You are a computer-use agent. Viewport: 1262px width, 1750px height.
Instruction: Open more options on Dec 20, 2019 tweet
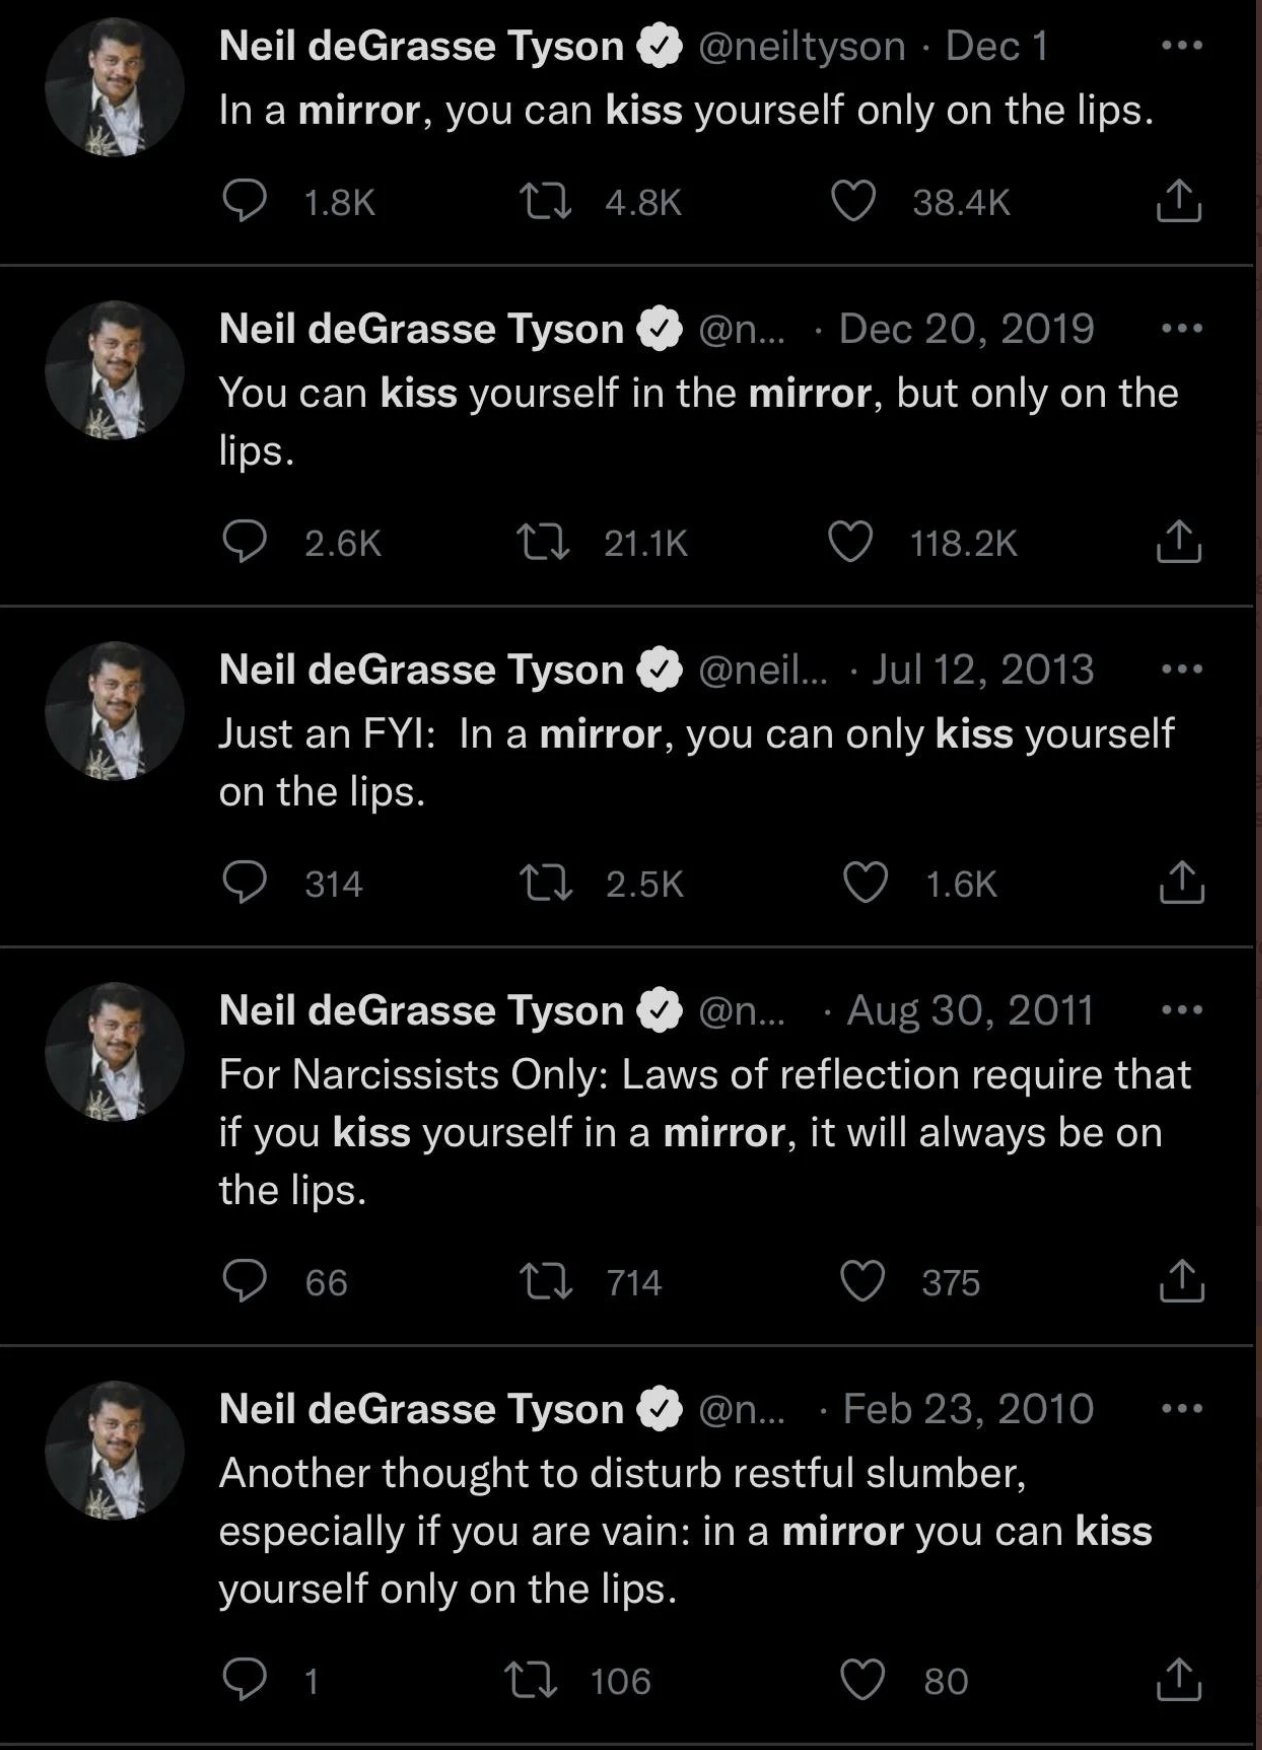[1182, 329]
